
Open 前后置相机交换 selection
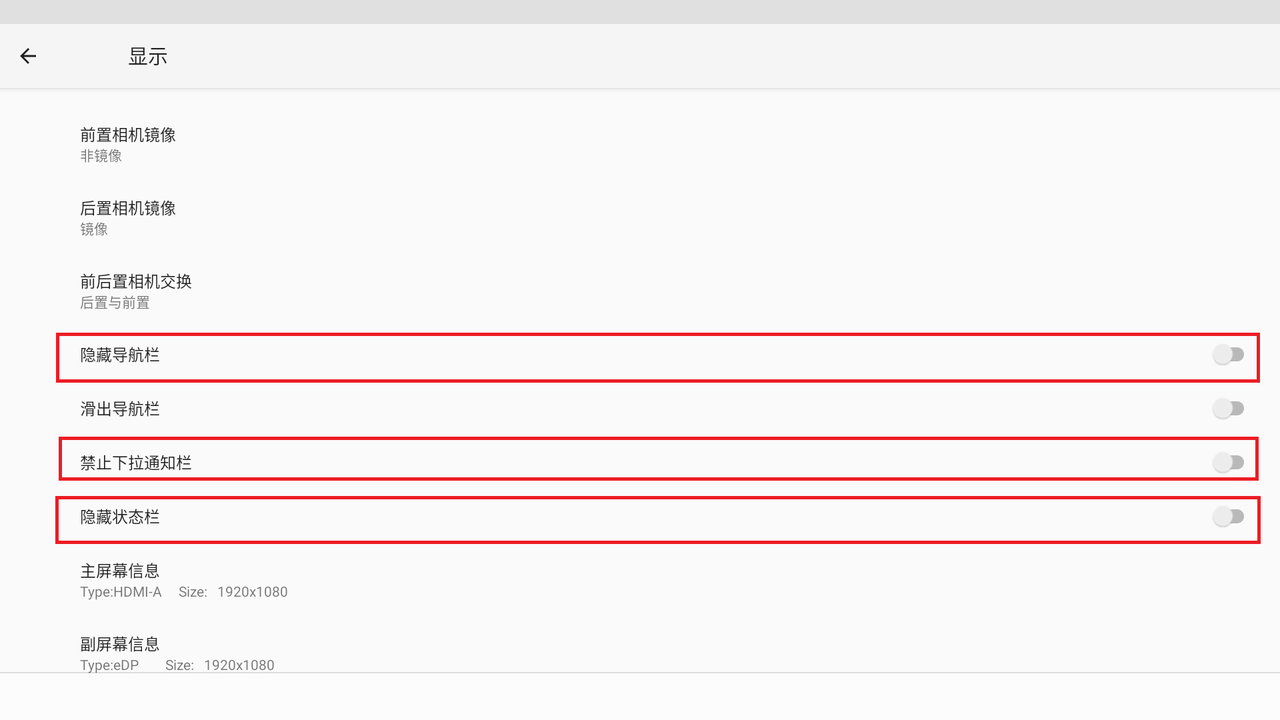[x=136, y=281]
